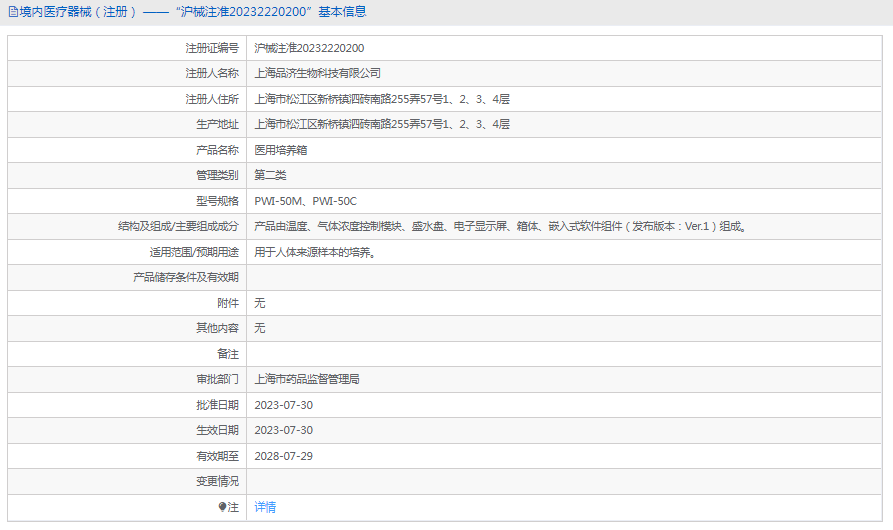
Task: Open the 详情 link
Action: [x=265, y=507]
